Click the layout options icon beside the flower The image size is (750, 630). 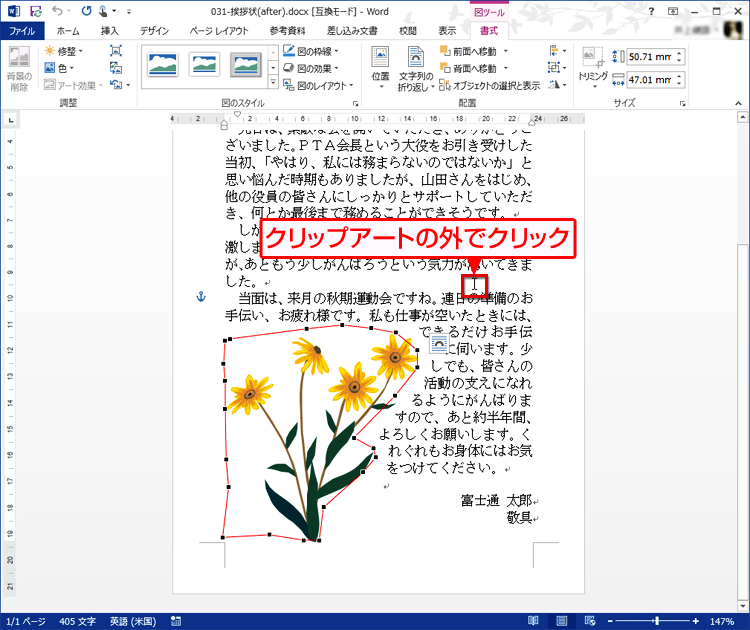click(439, 343)
